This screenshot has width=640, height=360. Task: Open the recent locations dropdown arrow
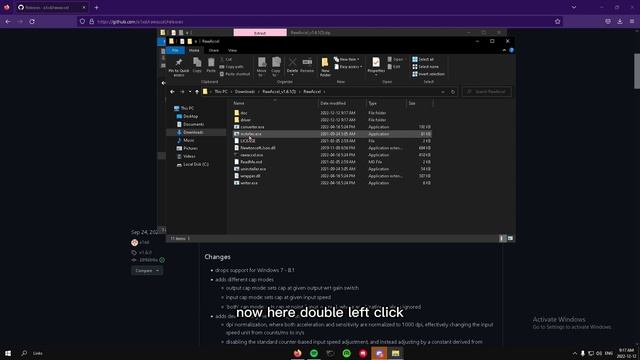pos(190,92)
